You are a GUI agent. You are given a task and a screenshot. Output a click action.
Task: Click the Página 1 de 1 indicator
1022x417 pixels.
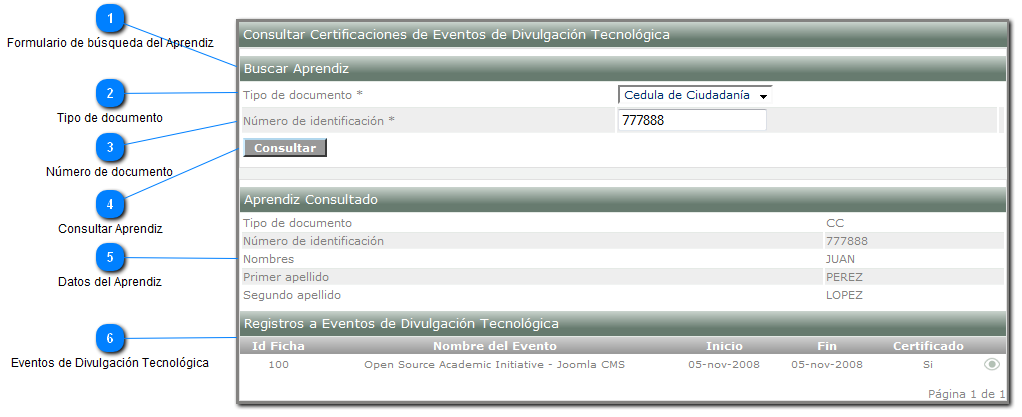click(966, 394)
